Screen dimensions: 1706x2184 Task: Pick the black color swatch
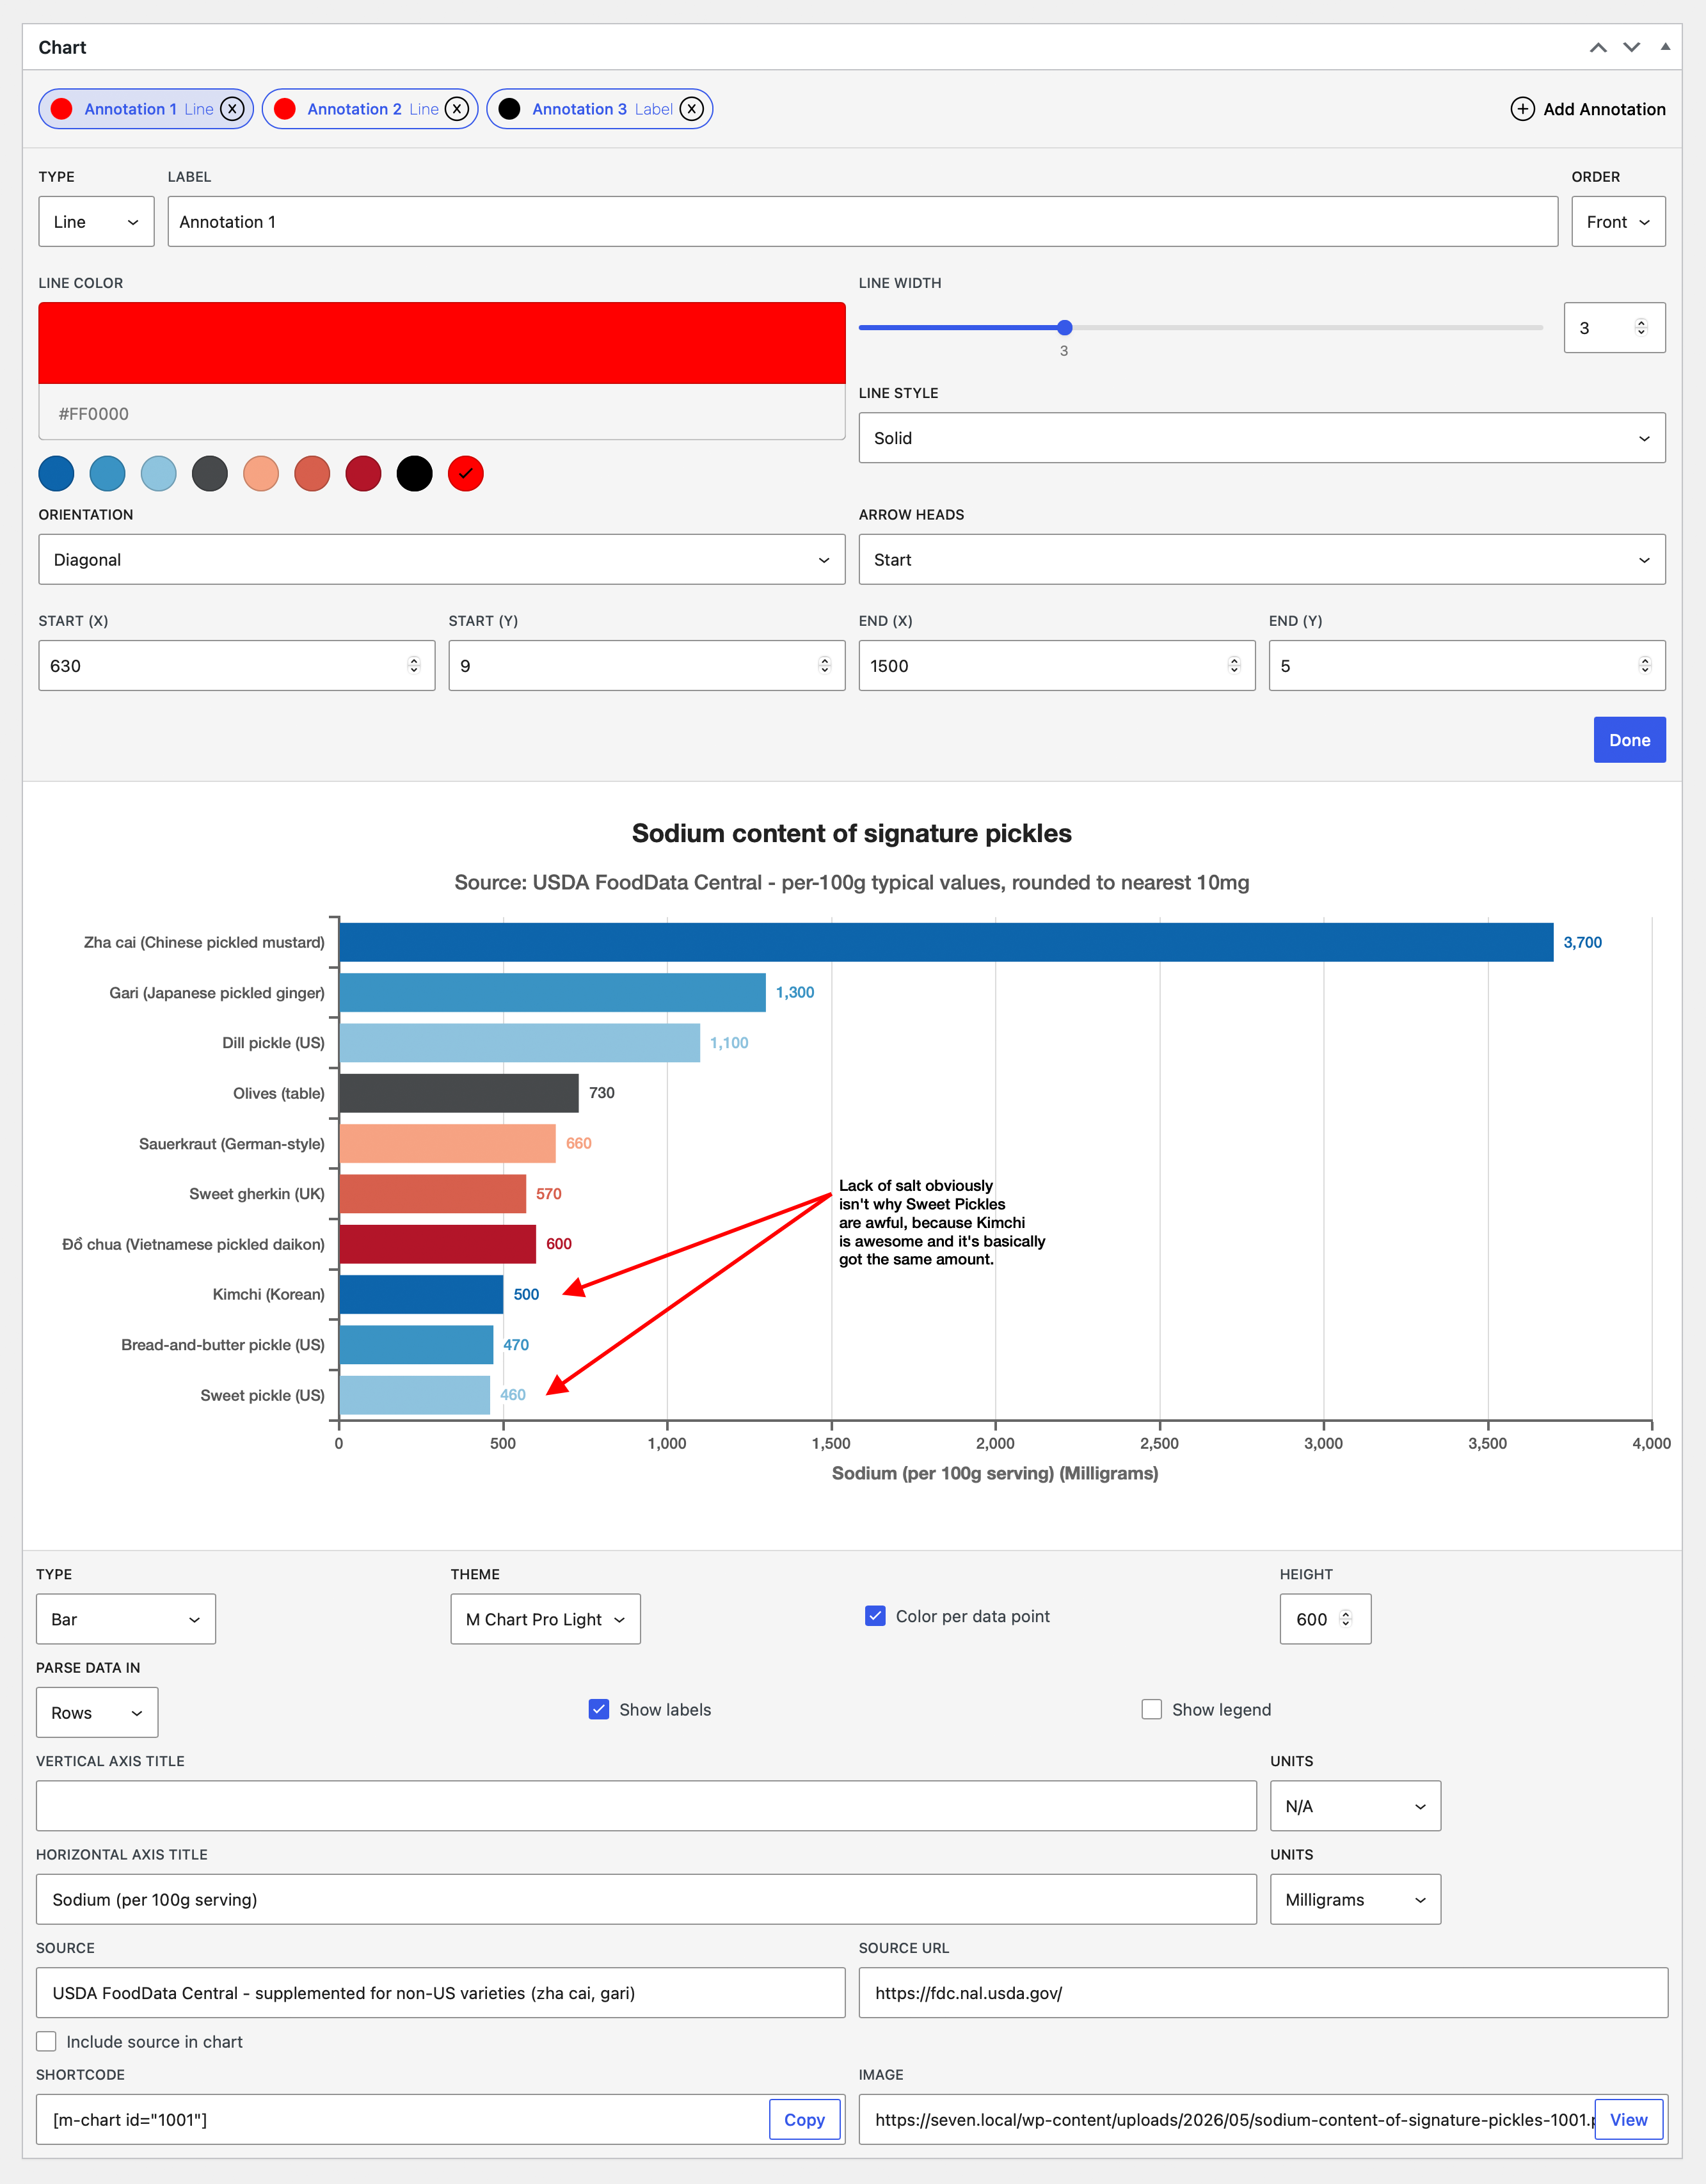coord(414,473)
